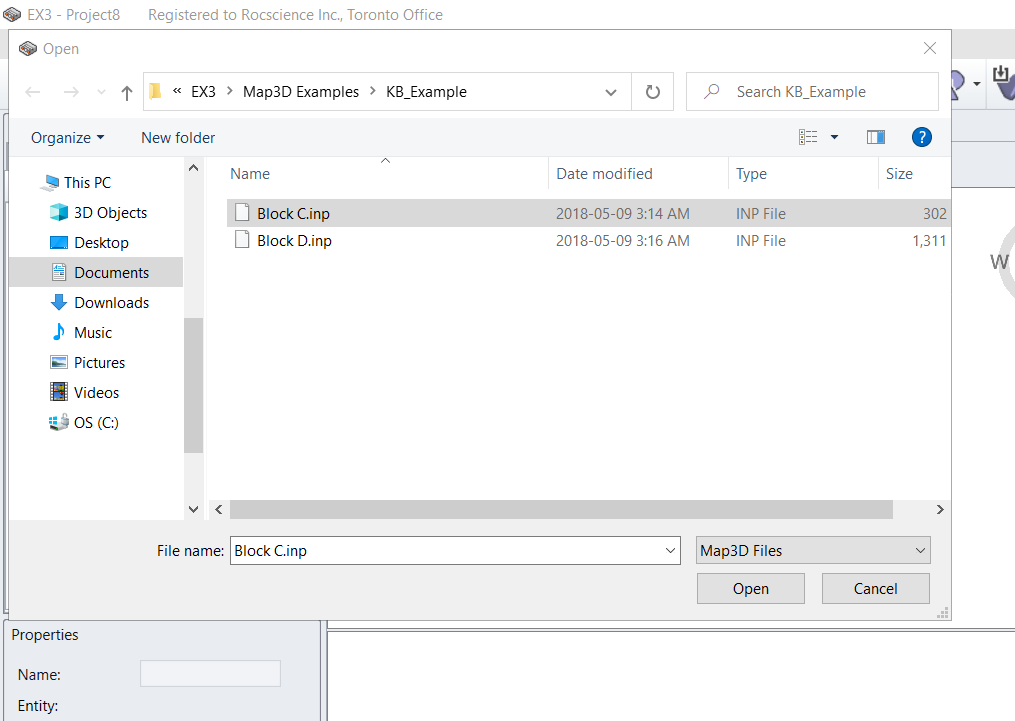Open the File name history dropdown

669,550
